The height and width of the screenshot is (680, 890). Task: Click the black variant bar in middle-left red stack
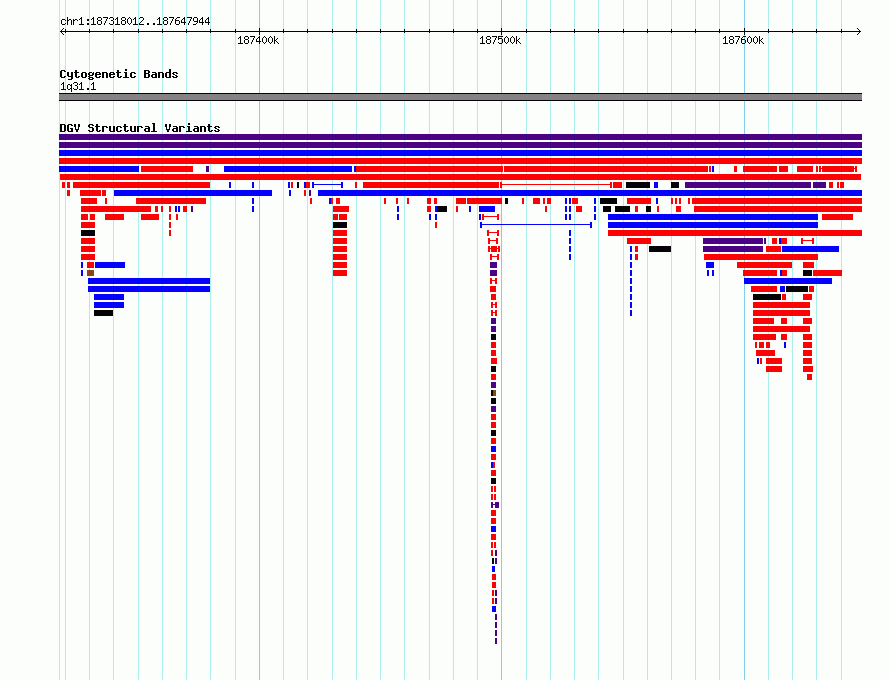coord(340,225)
